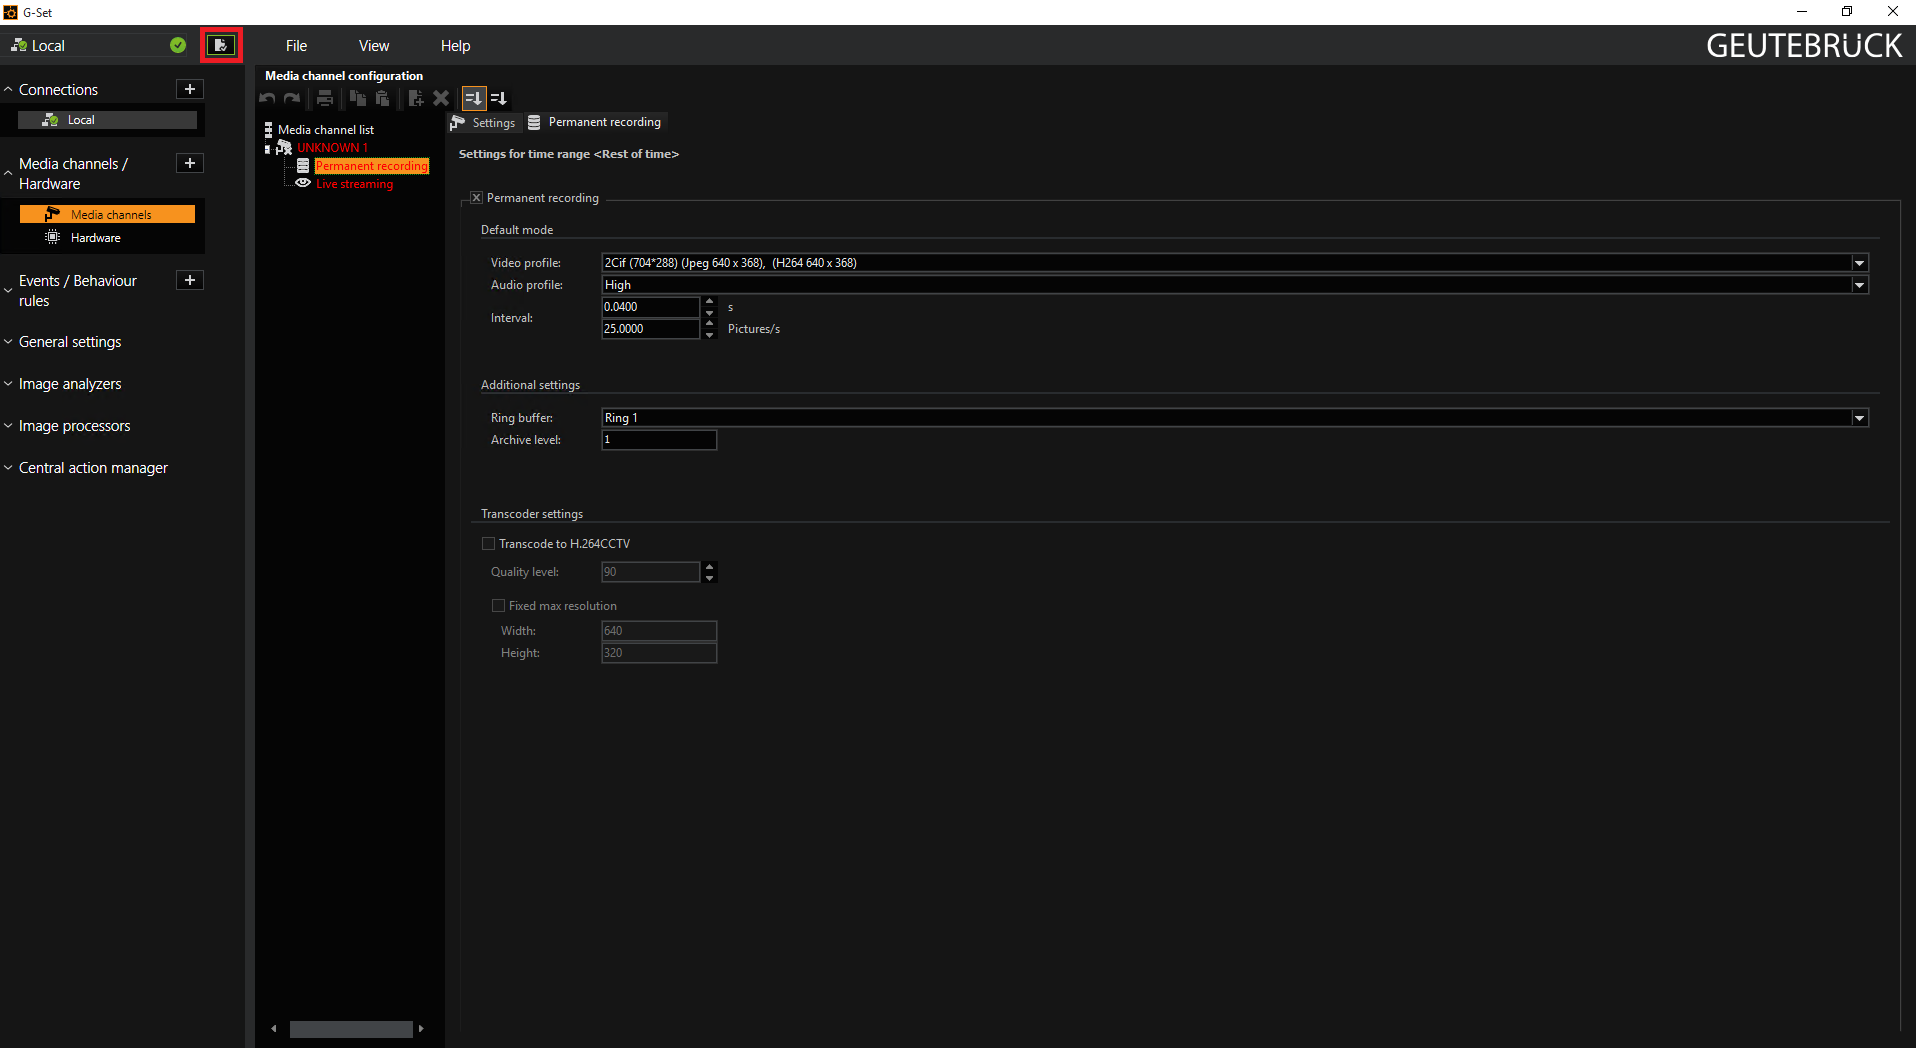Click the green connection status checkmark
The width and height of the screenshot is (1916, 1048).
click(x=178, y=46)
